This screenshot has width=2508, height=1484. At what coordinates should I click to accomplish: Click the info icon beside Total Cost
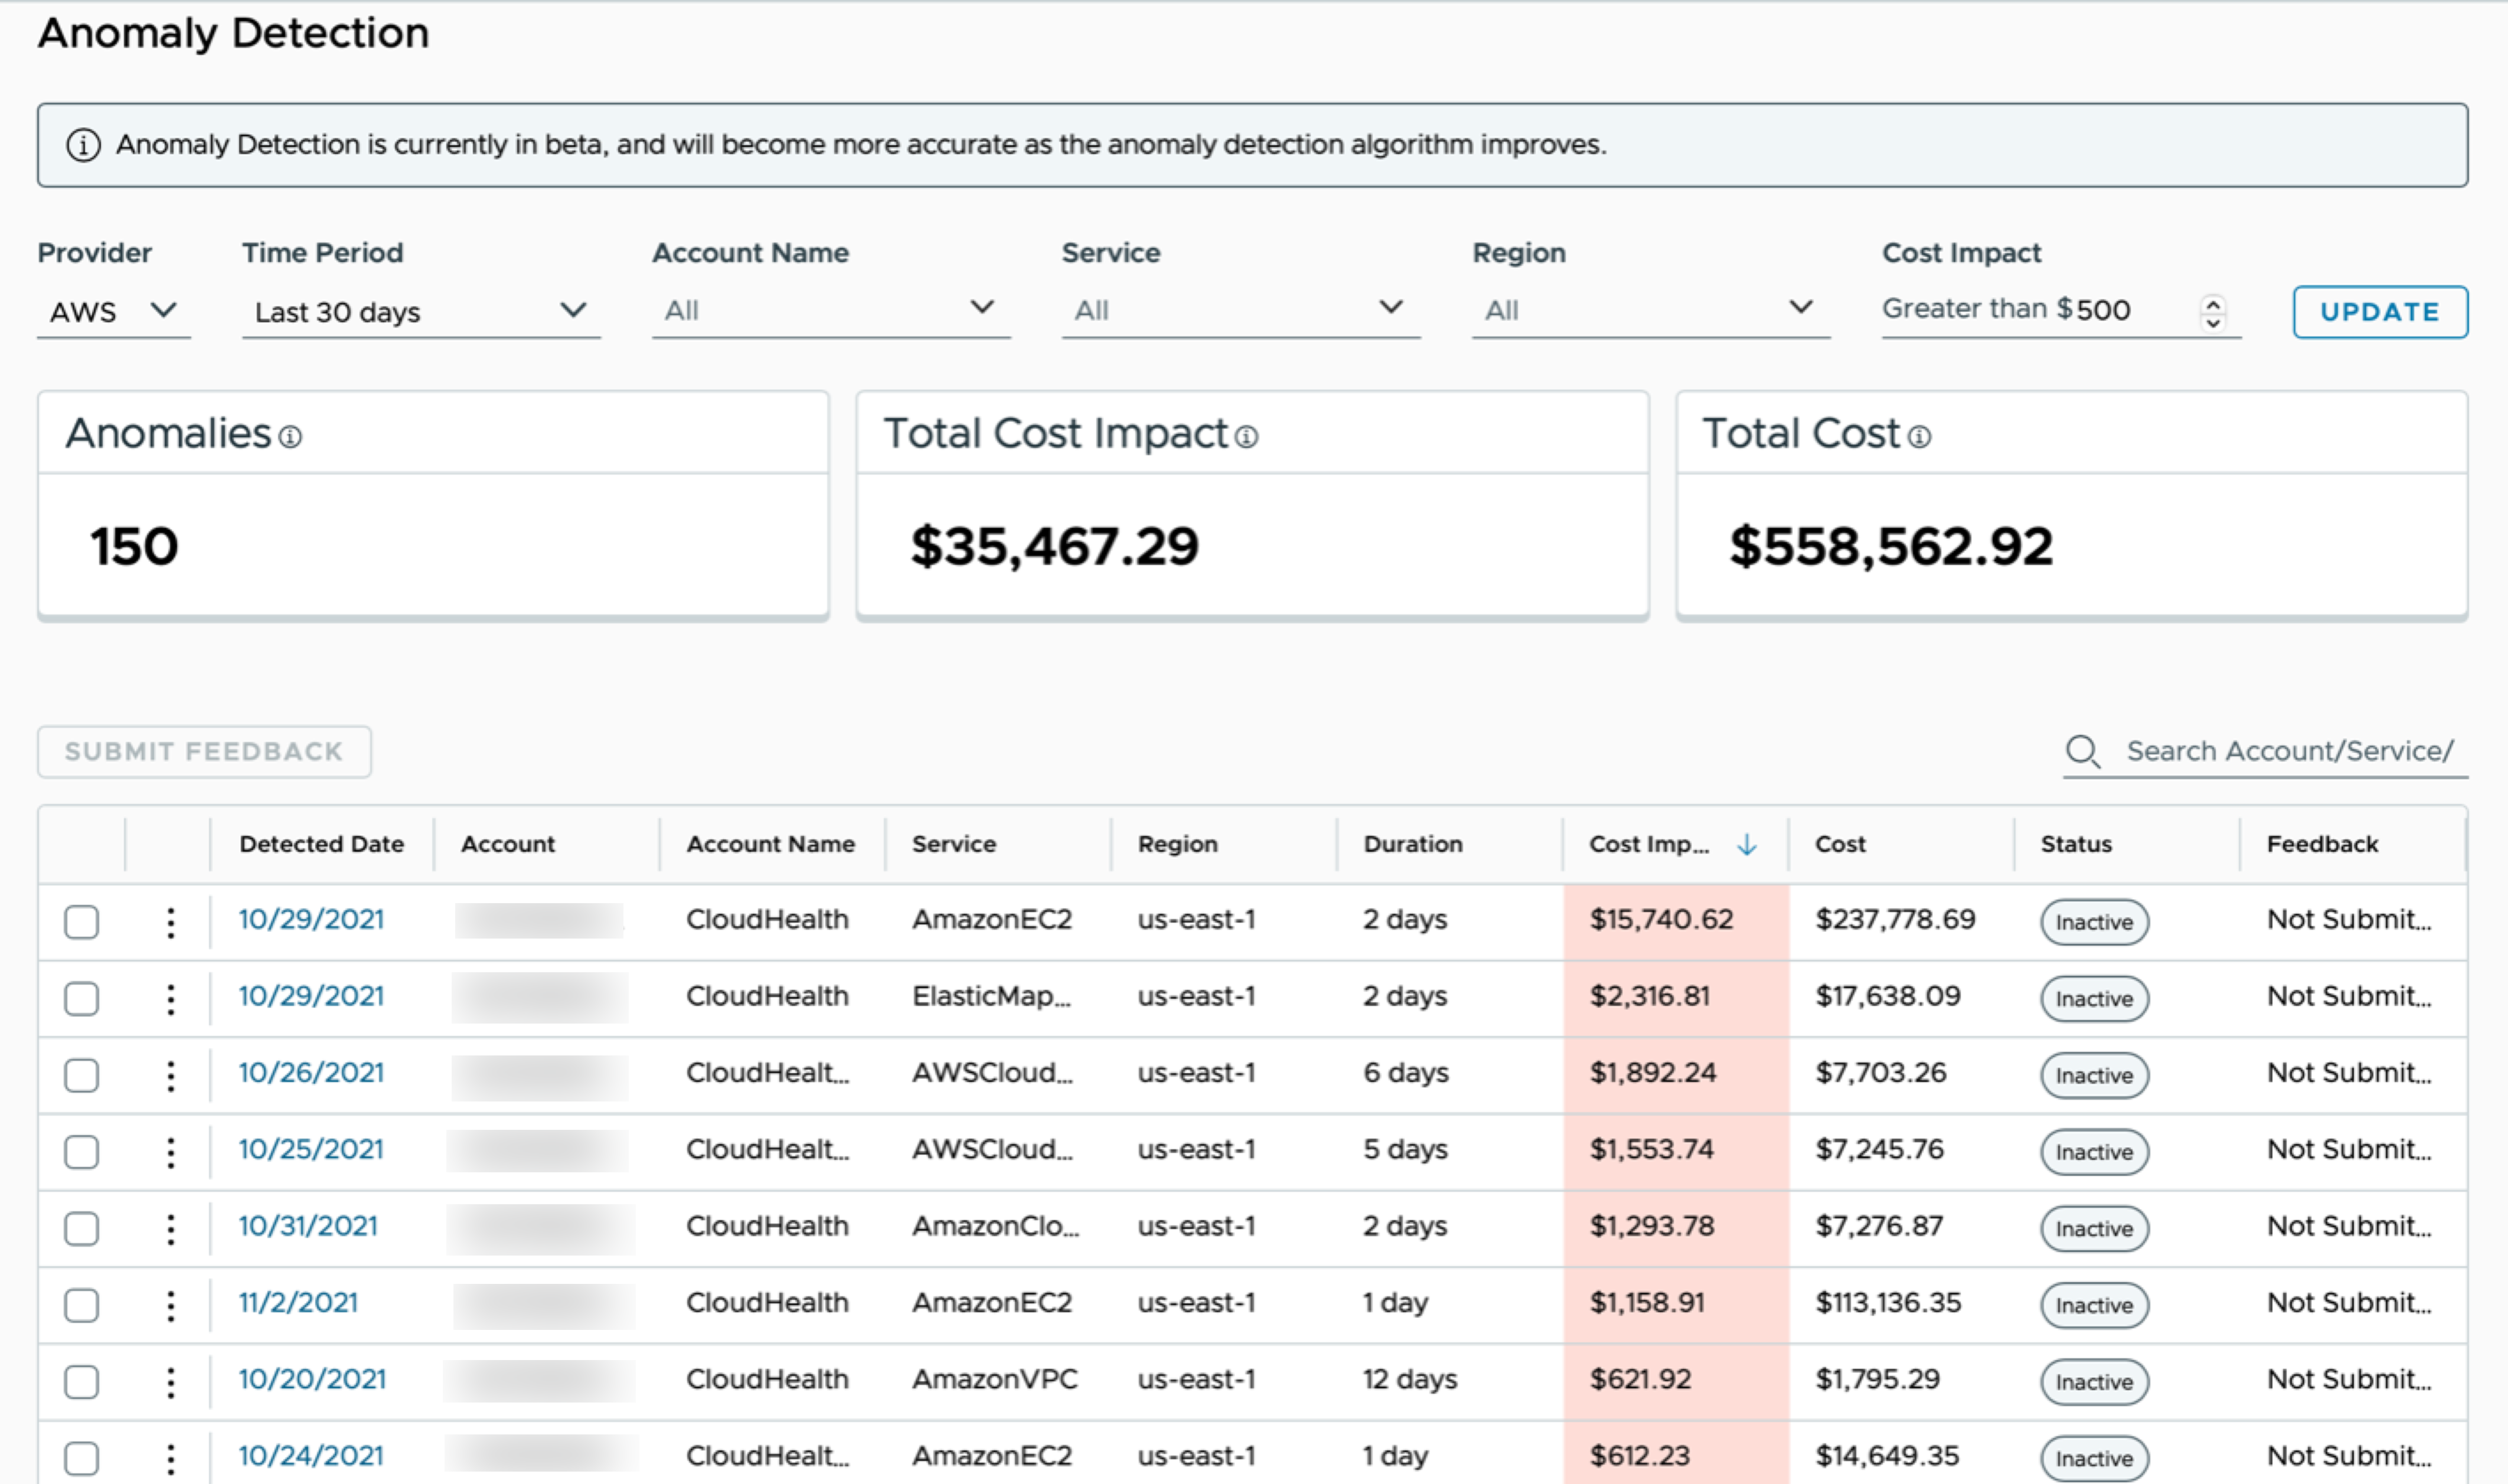coord(1919,437)
